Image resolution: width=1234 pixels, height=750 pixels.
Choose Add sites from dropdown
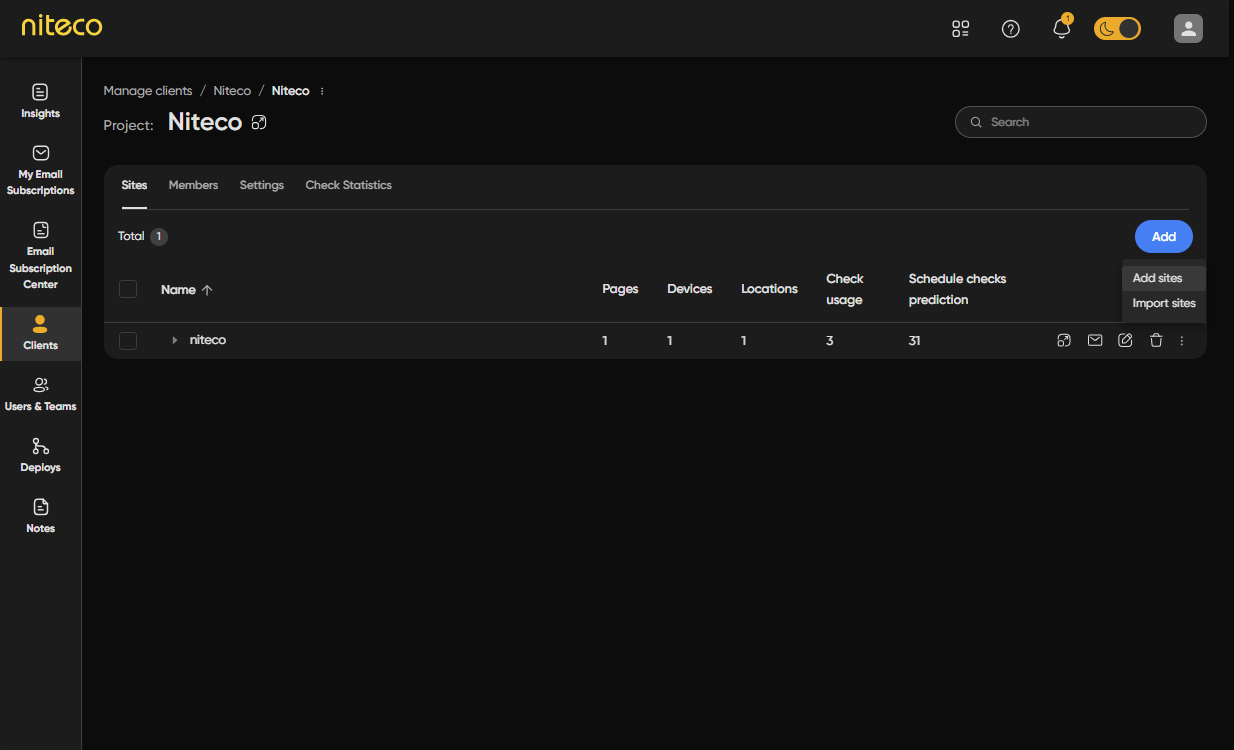(x=1164, y=278)
